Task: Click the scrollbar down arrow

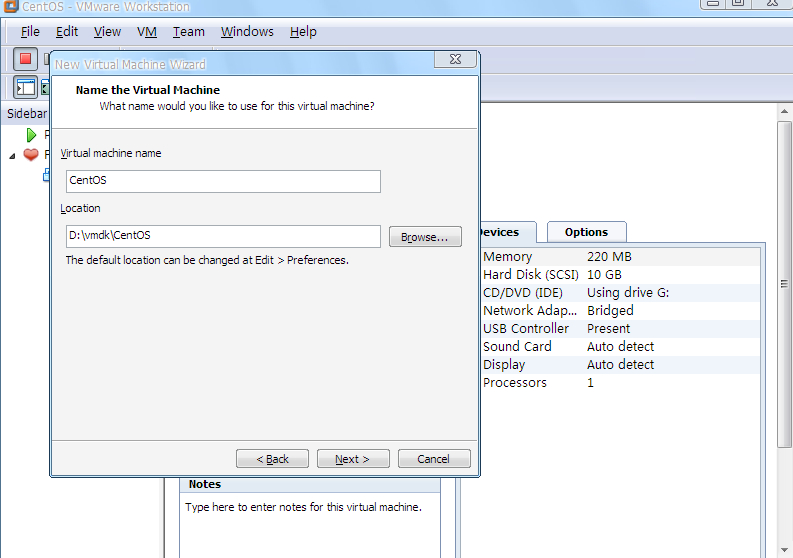Action: click(784, 550)
